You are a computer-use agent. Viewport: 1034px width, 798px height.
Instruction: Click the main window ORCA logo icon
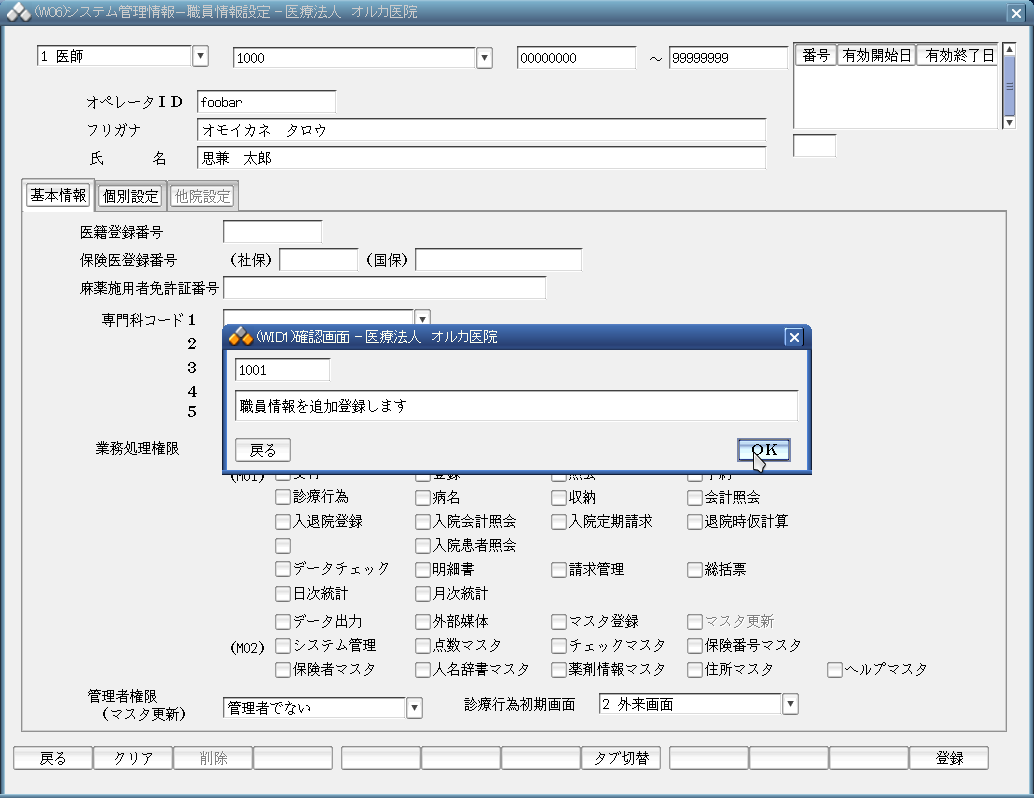coord(19,12)
